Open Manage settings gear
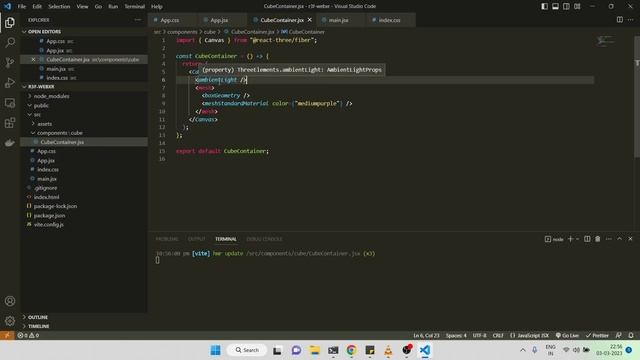Screen dimensions: 640x360 [10, 321]
